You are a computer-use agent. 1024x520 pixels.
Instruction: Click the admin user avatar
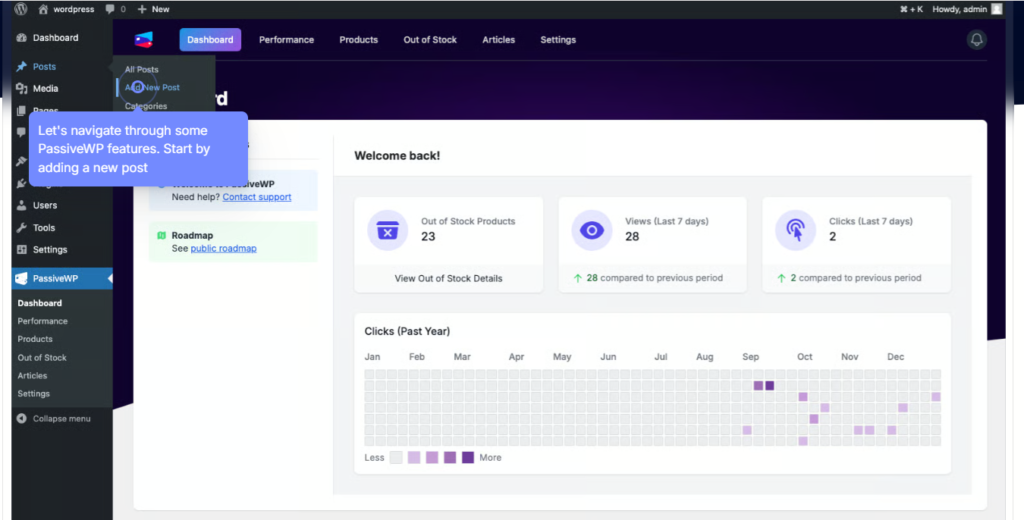pos(996,9)
